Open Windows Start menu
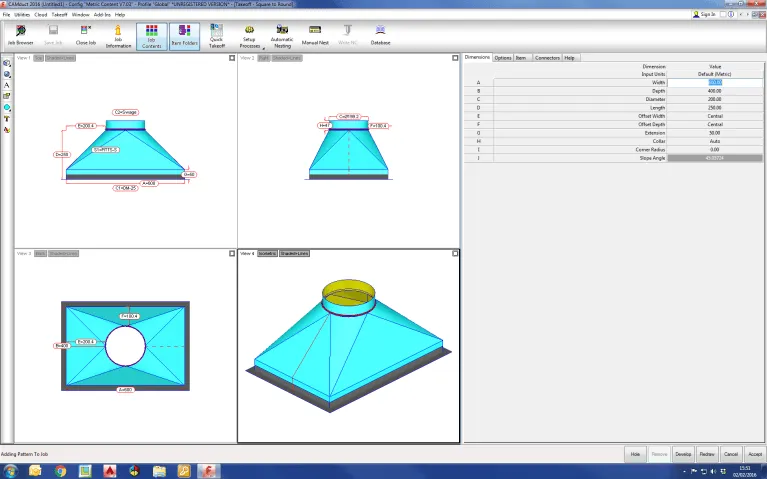This screenshot has width=767, height=479. click(x=10, y=471)
